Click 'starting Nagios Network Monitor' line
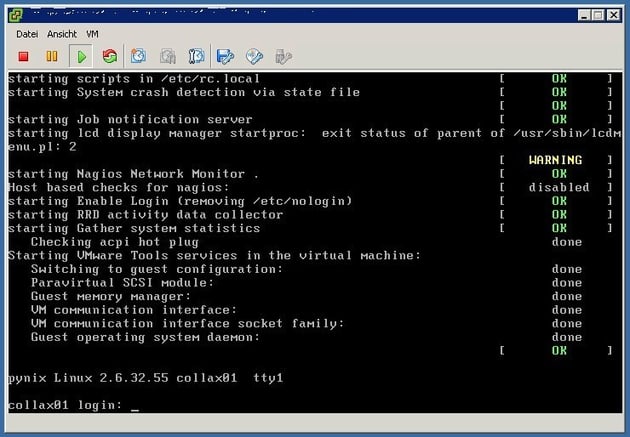630x437 pixels. (x=133, y=174)
